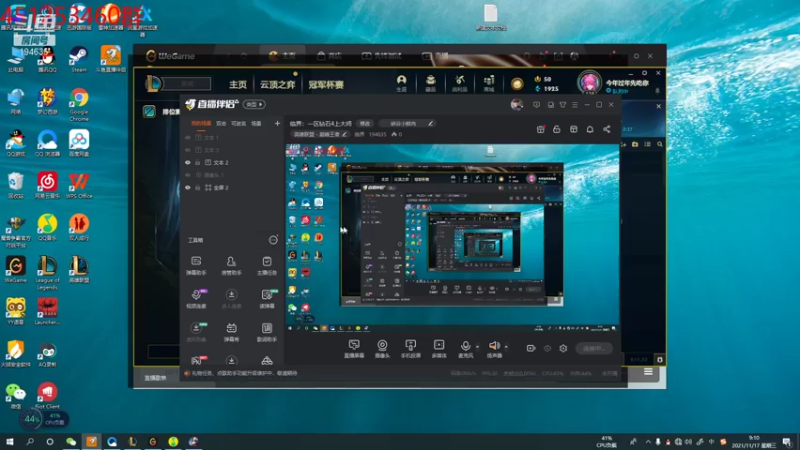
Task: Expand speaker options arrow
Action: pyautogui.click(x=506, y=347)
